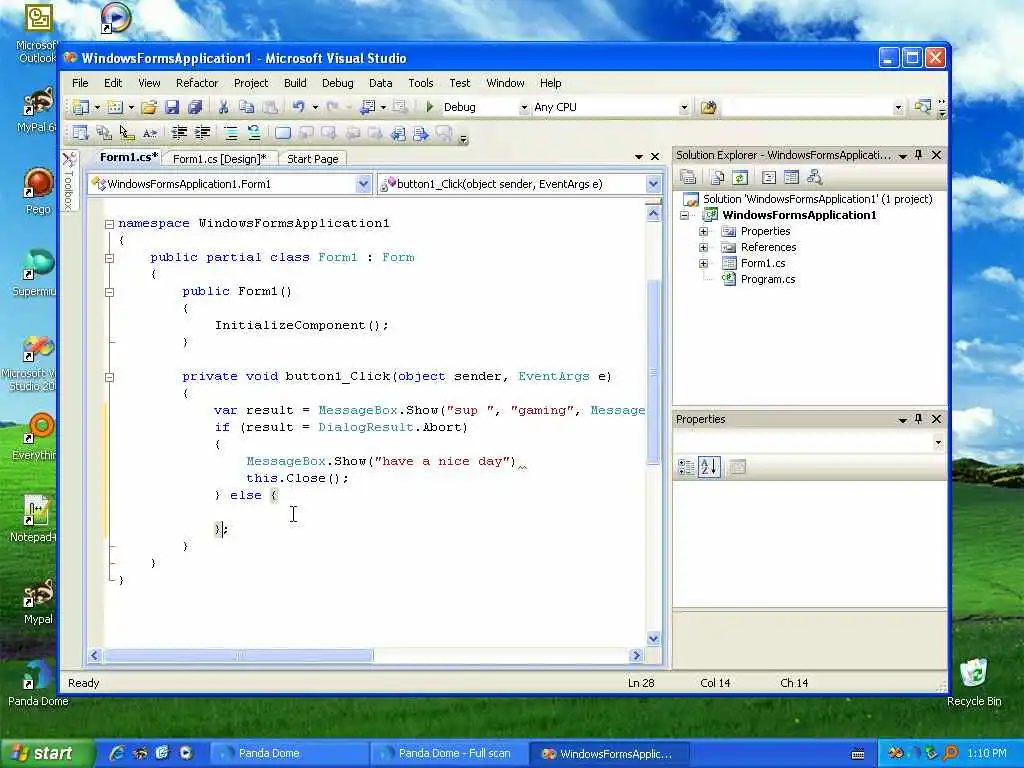Click the Open File folder icon
1024x768 pixels.
[x=149, y=107]
